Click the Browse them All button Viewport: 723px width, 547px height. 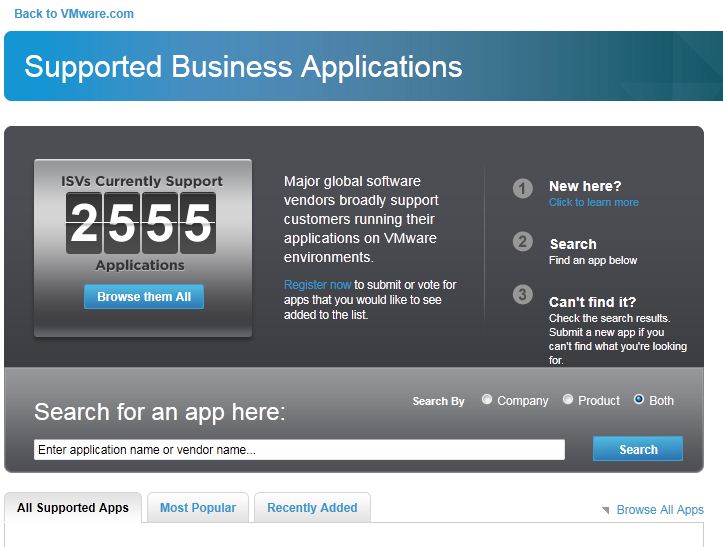pyautogui.click(x=144, y=297)
